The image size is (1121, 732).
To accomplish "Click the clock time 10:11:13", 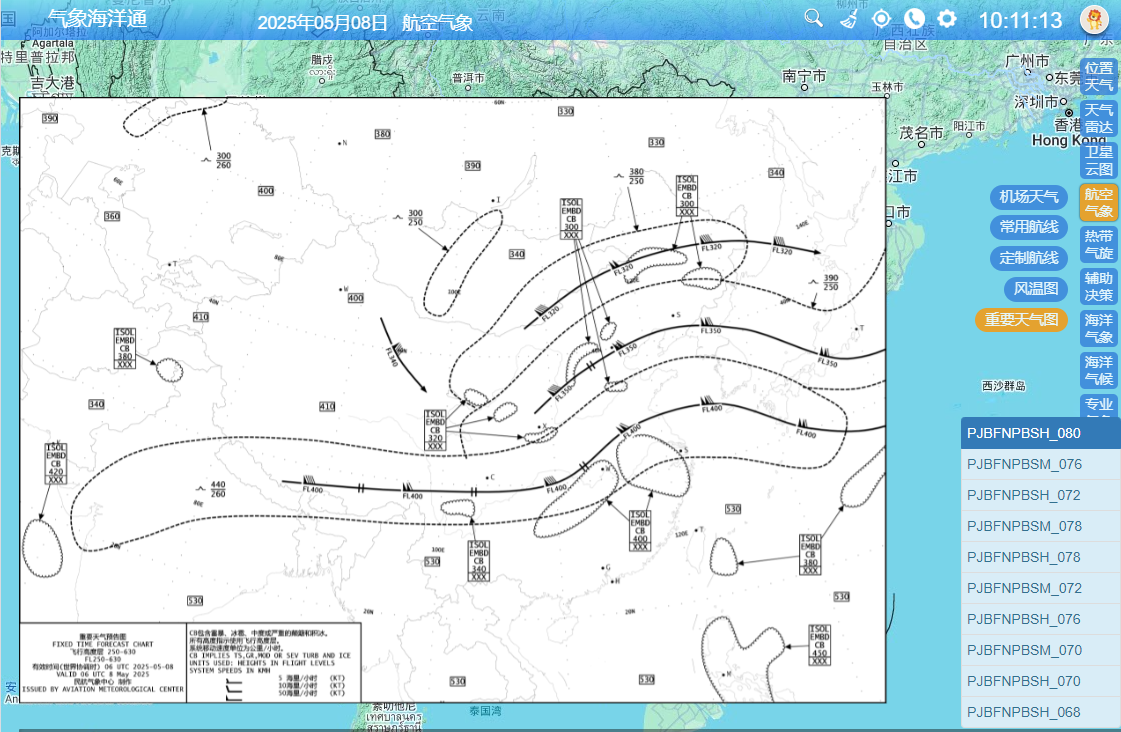I will tap(1020, 21).
